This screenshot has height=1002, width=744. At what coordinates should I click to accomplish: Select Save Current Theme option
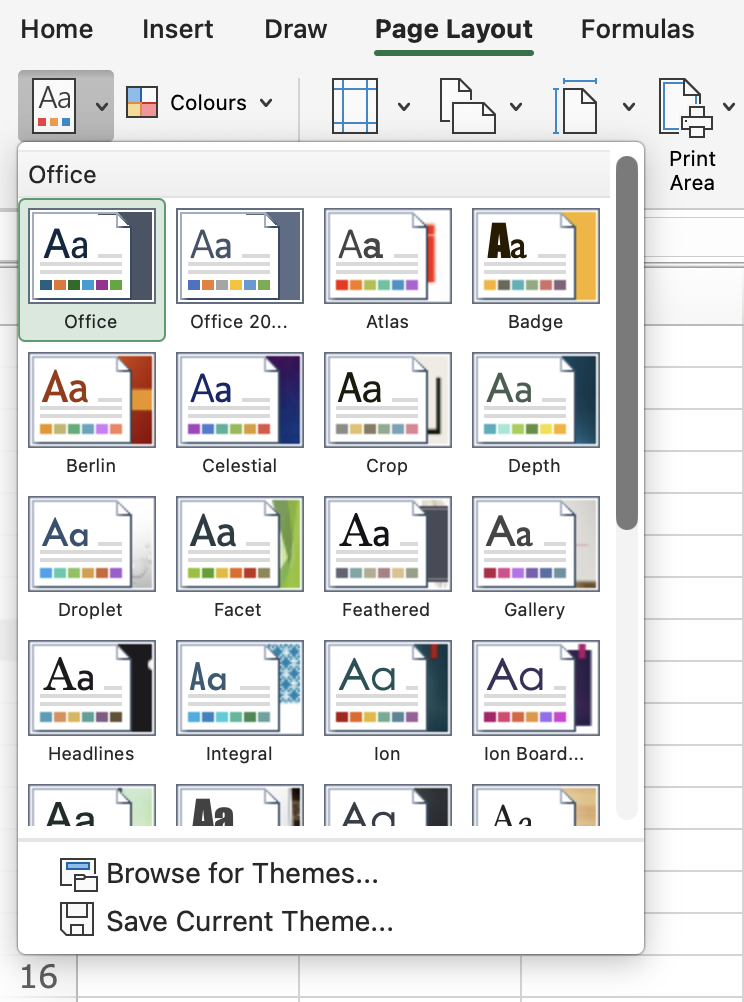point(249,920)
